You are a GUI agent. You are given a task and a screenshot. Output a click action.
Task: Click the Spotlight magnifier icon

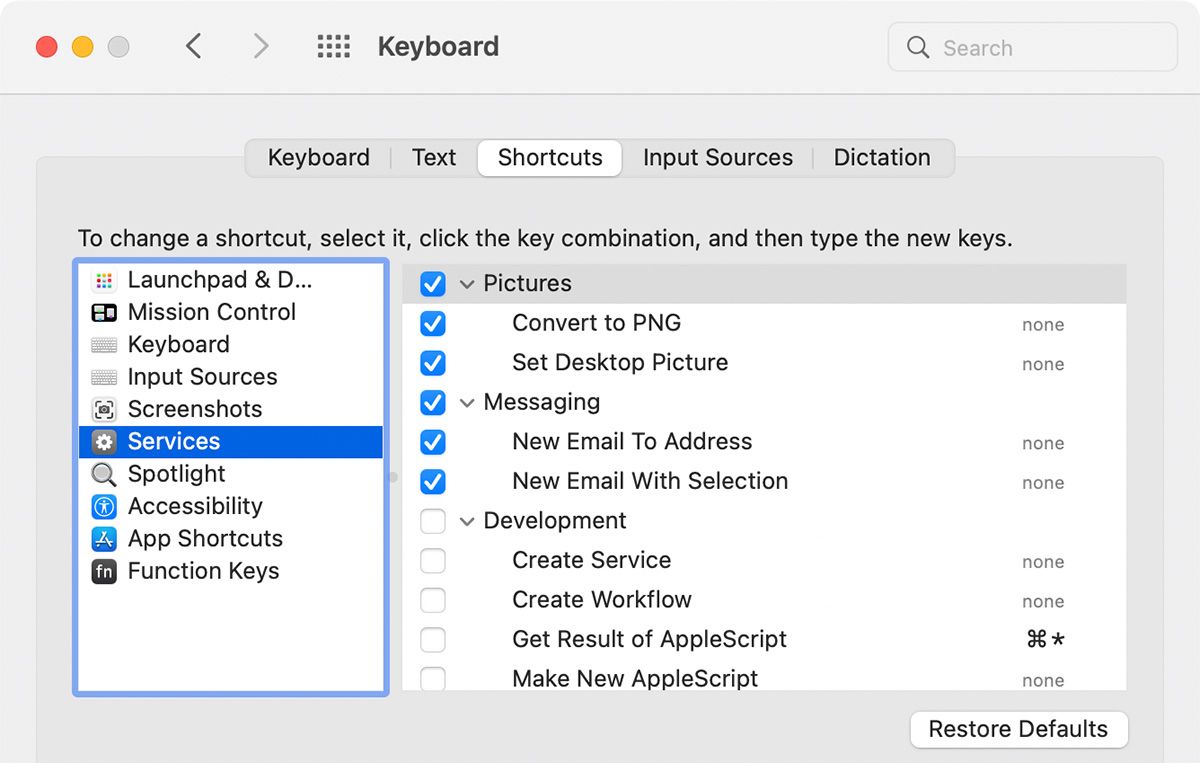104,474
